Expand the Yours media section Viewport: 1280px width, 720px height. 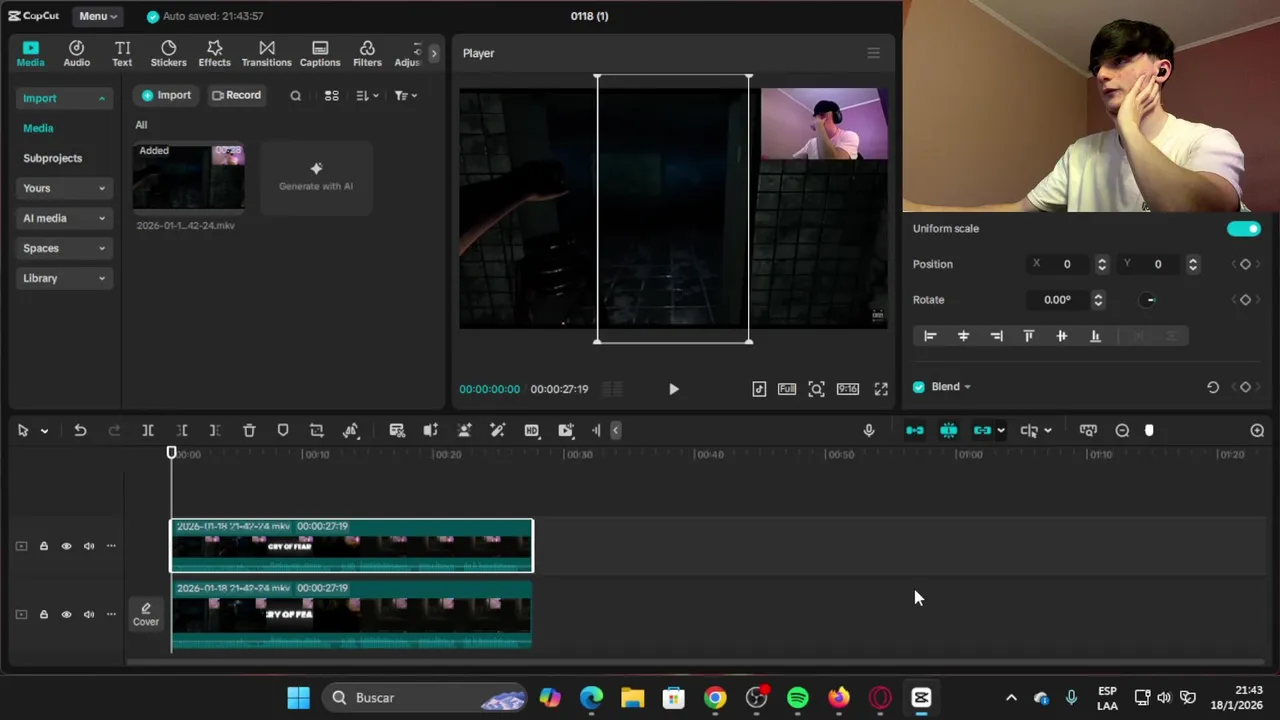point(64,188)
